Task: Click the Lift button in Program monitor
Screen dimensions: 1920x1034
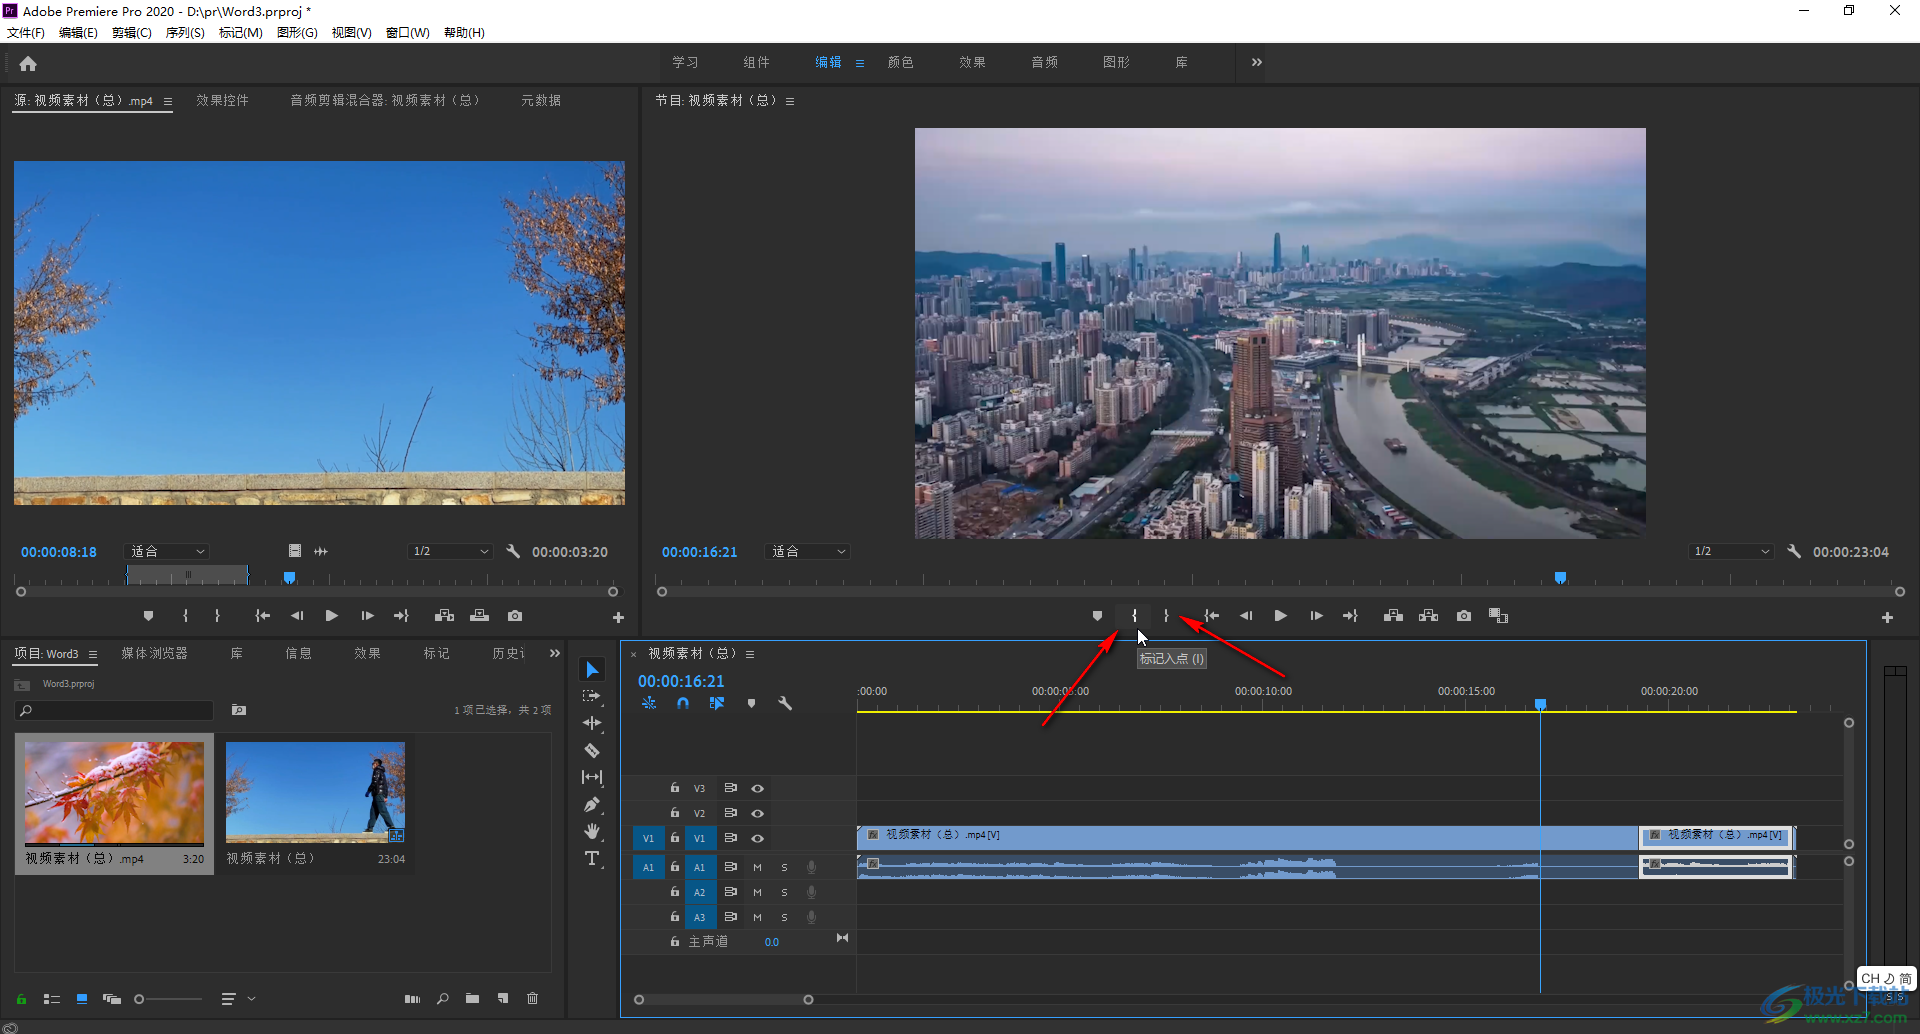Action: click(1393, 616)
